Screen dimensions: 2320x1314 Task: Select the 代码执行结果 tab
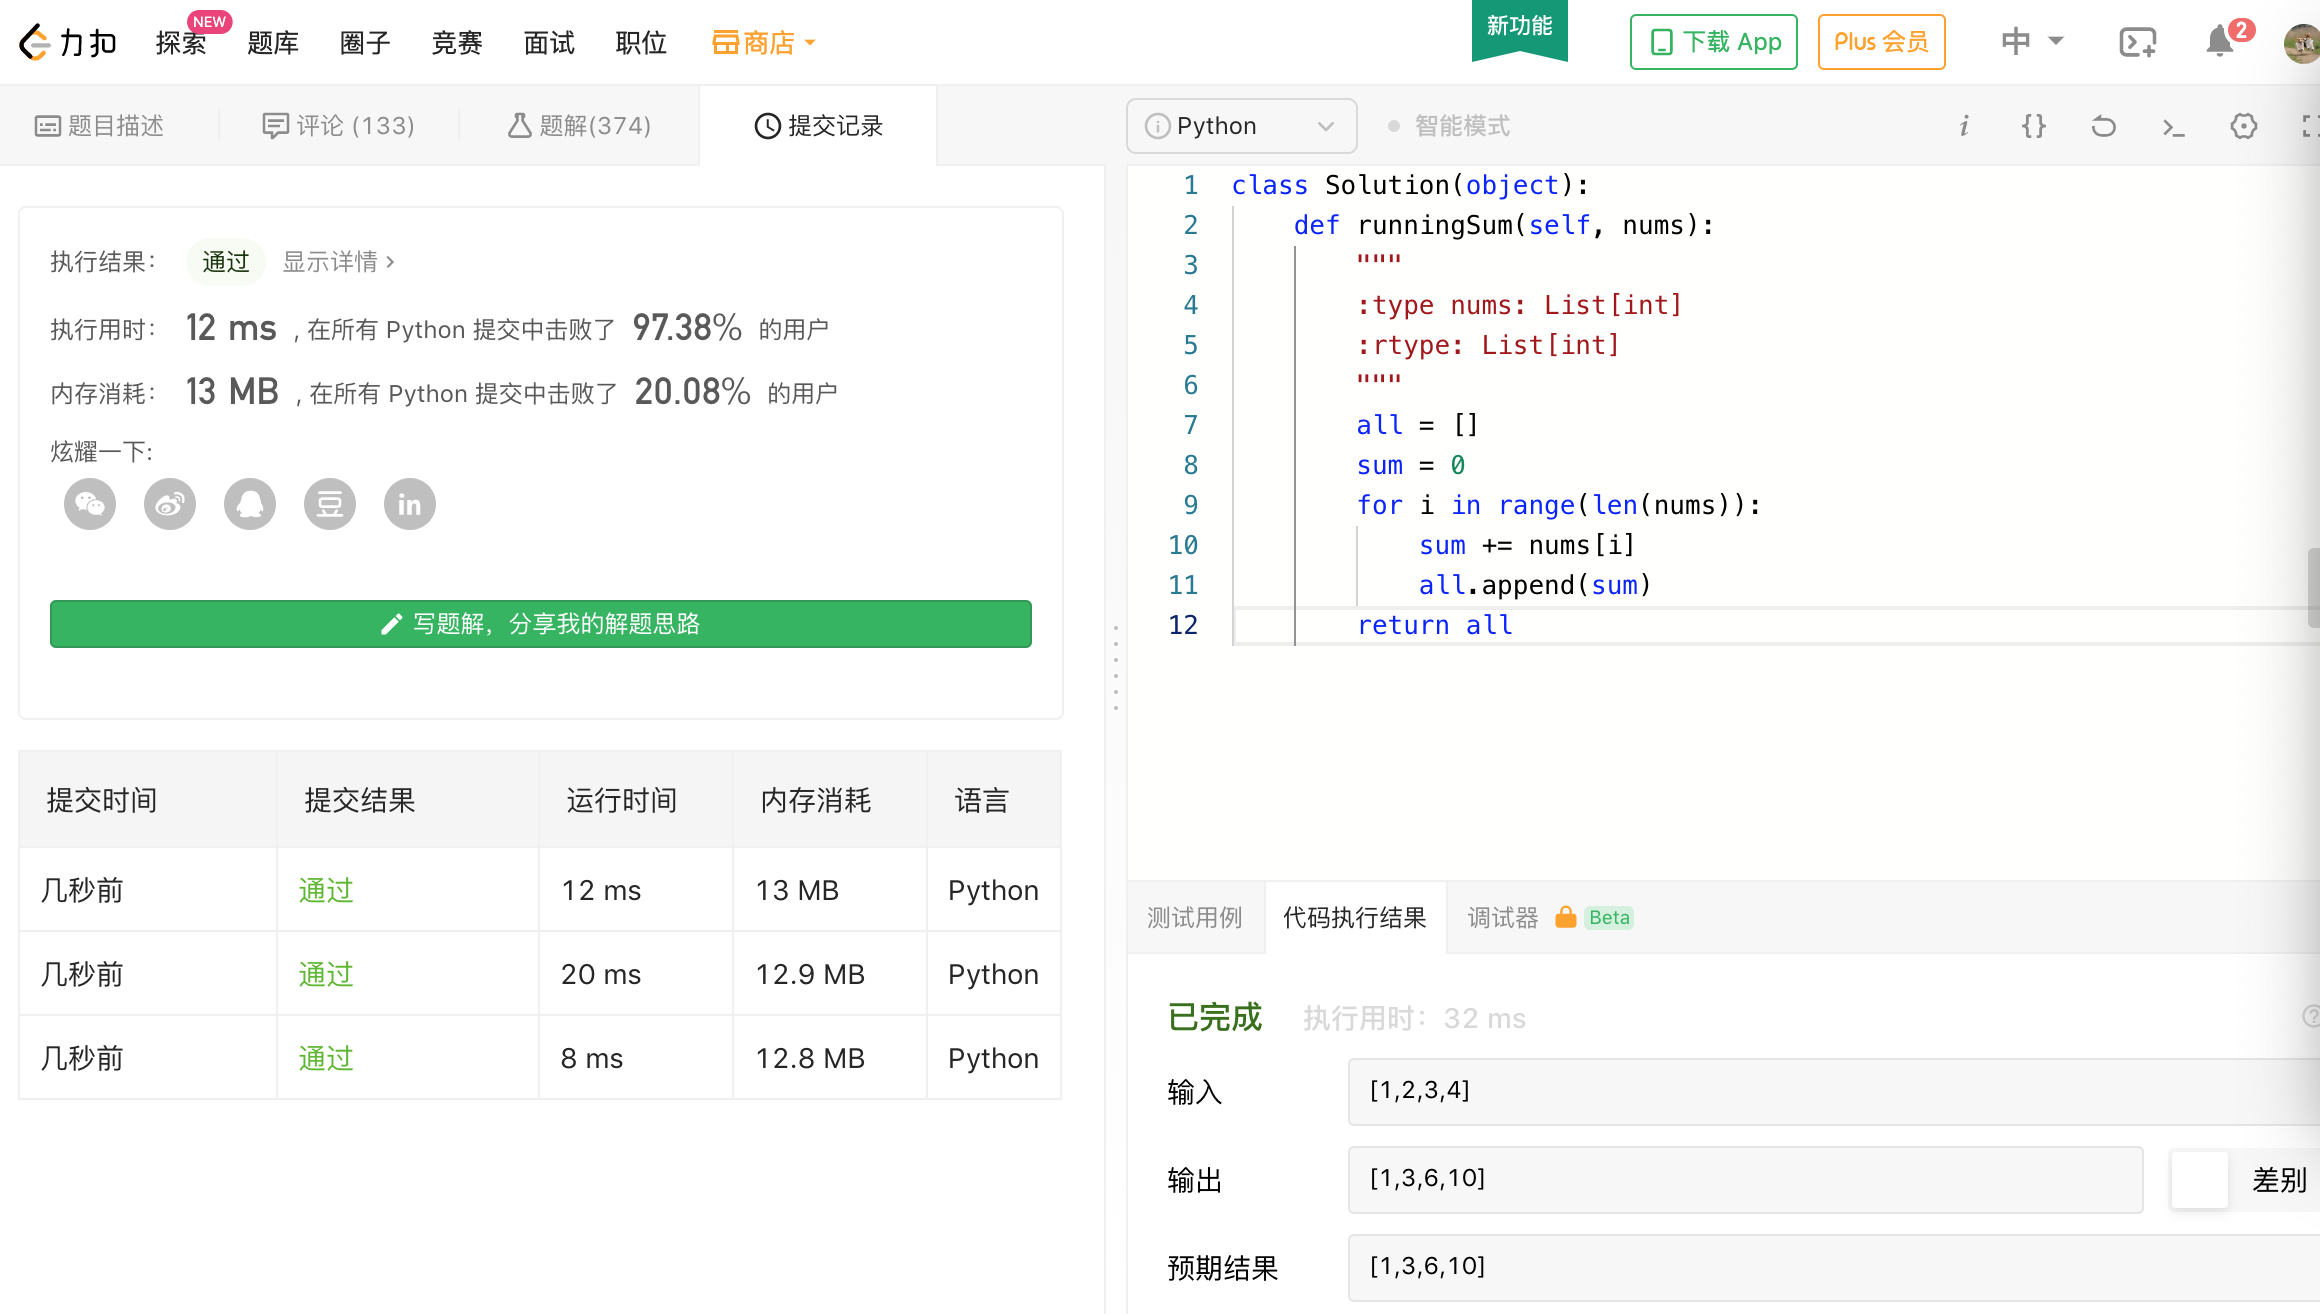[1355, 918]
